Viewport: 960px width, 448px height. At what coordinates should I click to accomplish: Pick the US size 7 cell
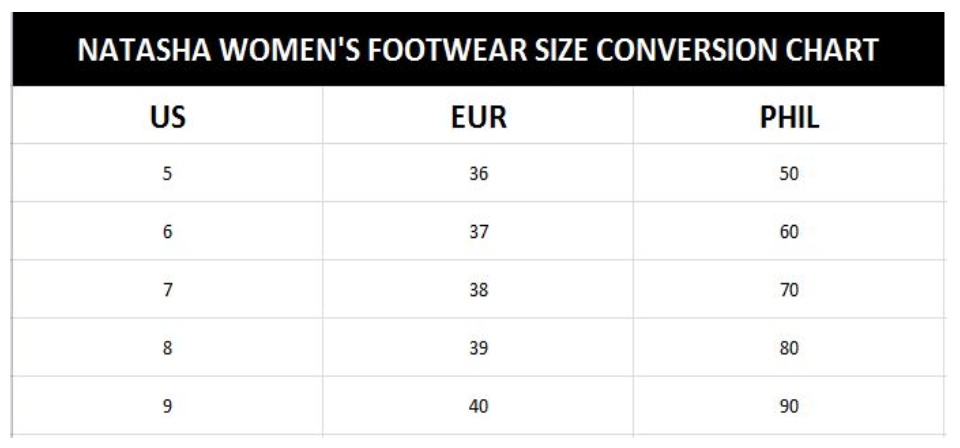167,290
